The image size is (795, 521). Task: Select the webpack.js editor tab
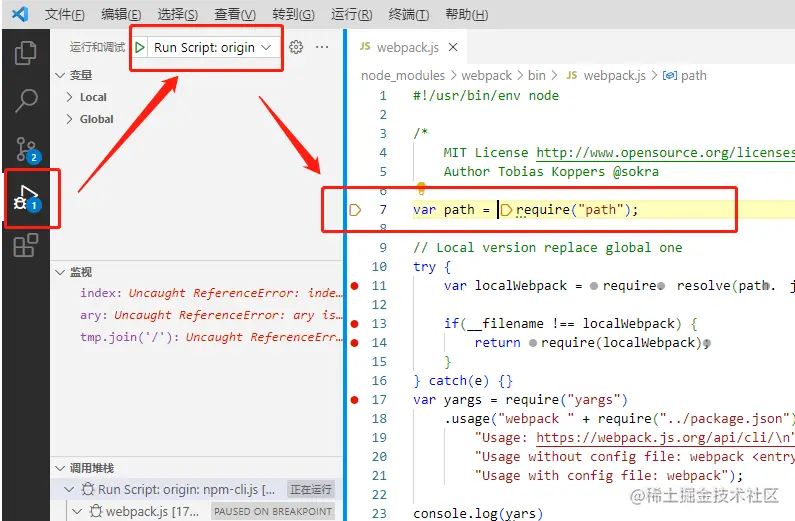(x=408, y=47)
